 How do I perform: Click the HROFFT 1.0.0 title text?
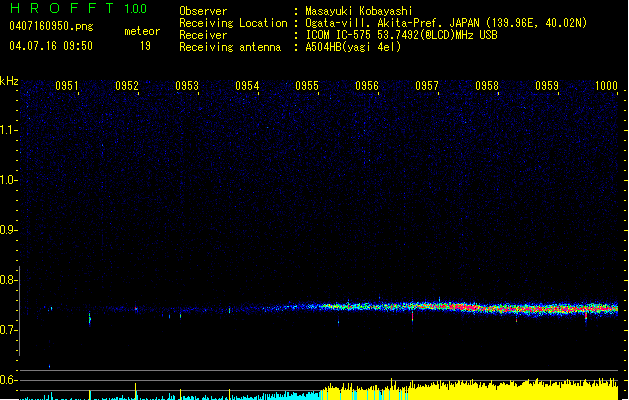point(79,8)
